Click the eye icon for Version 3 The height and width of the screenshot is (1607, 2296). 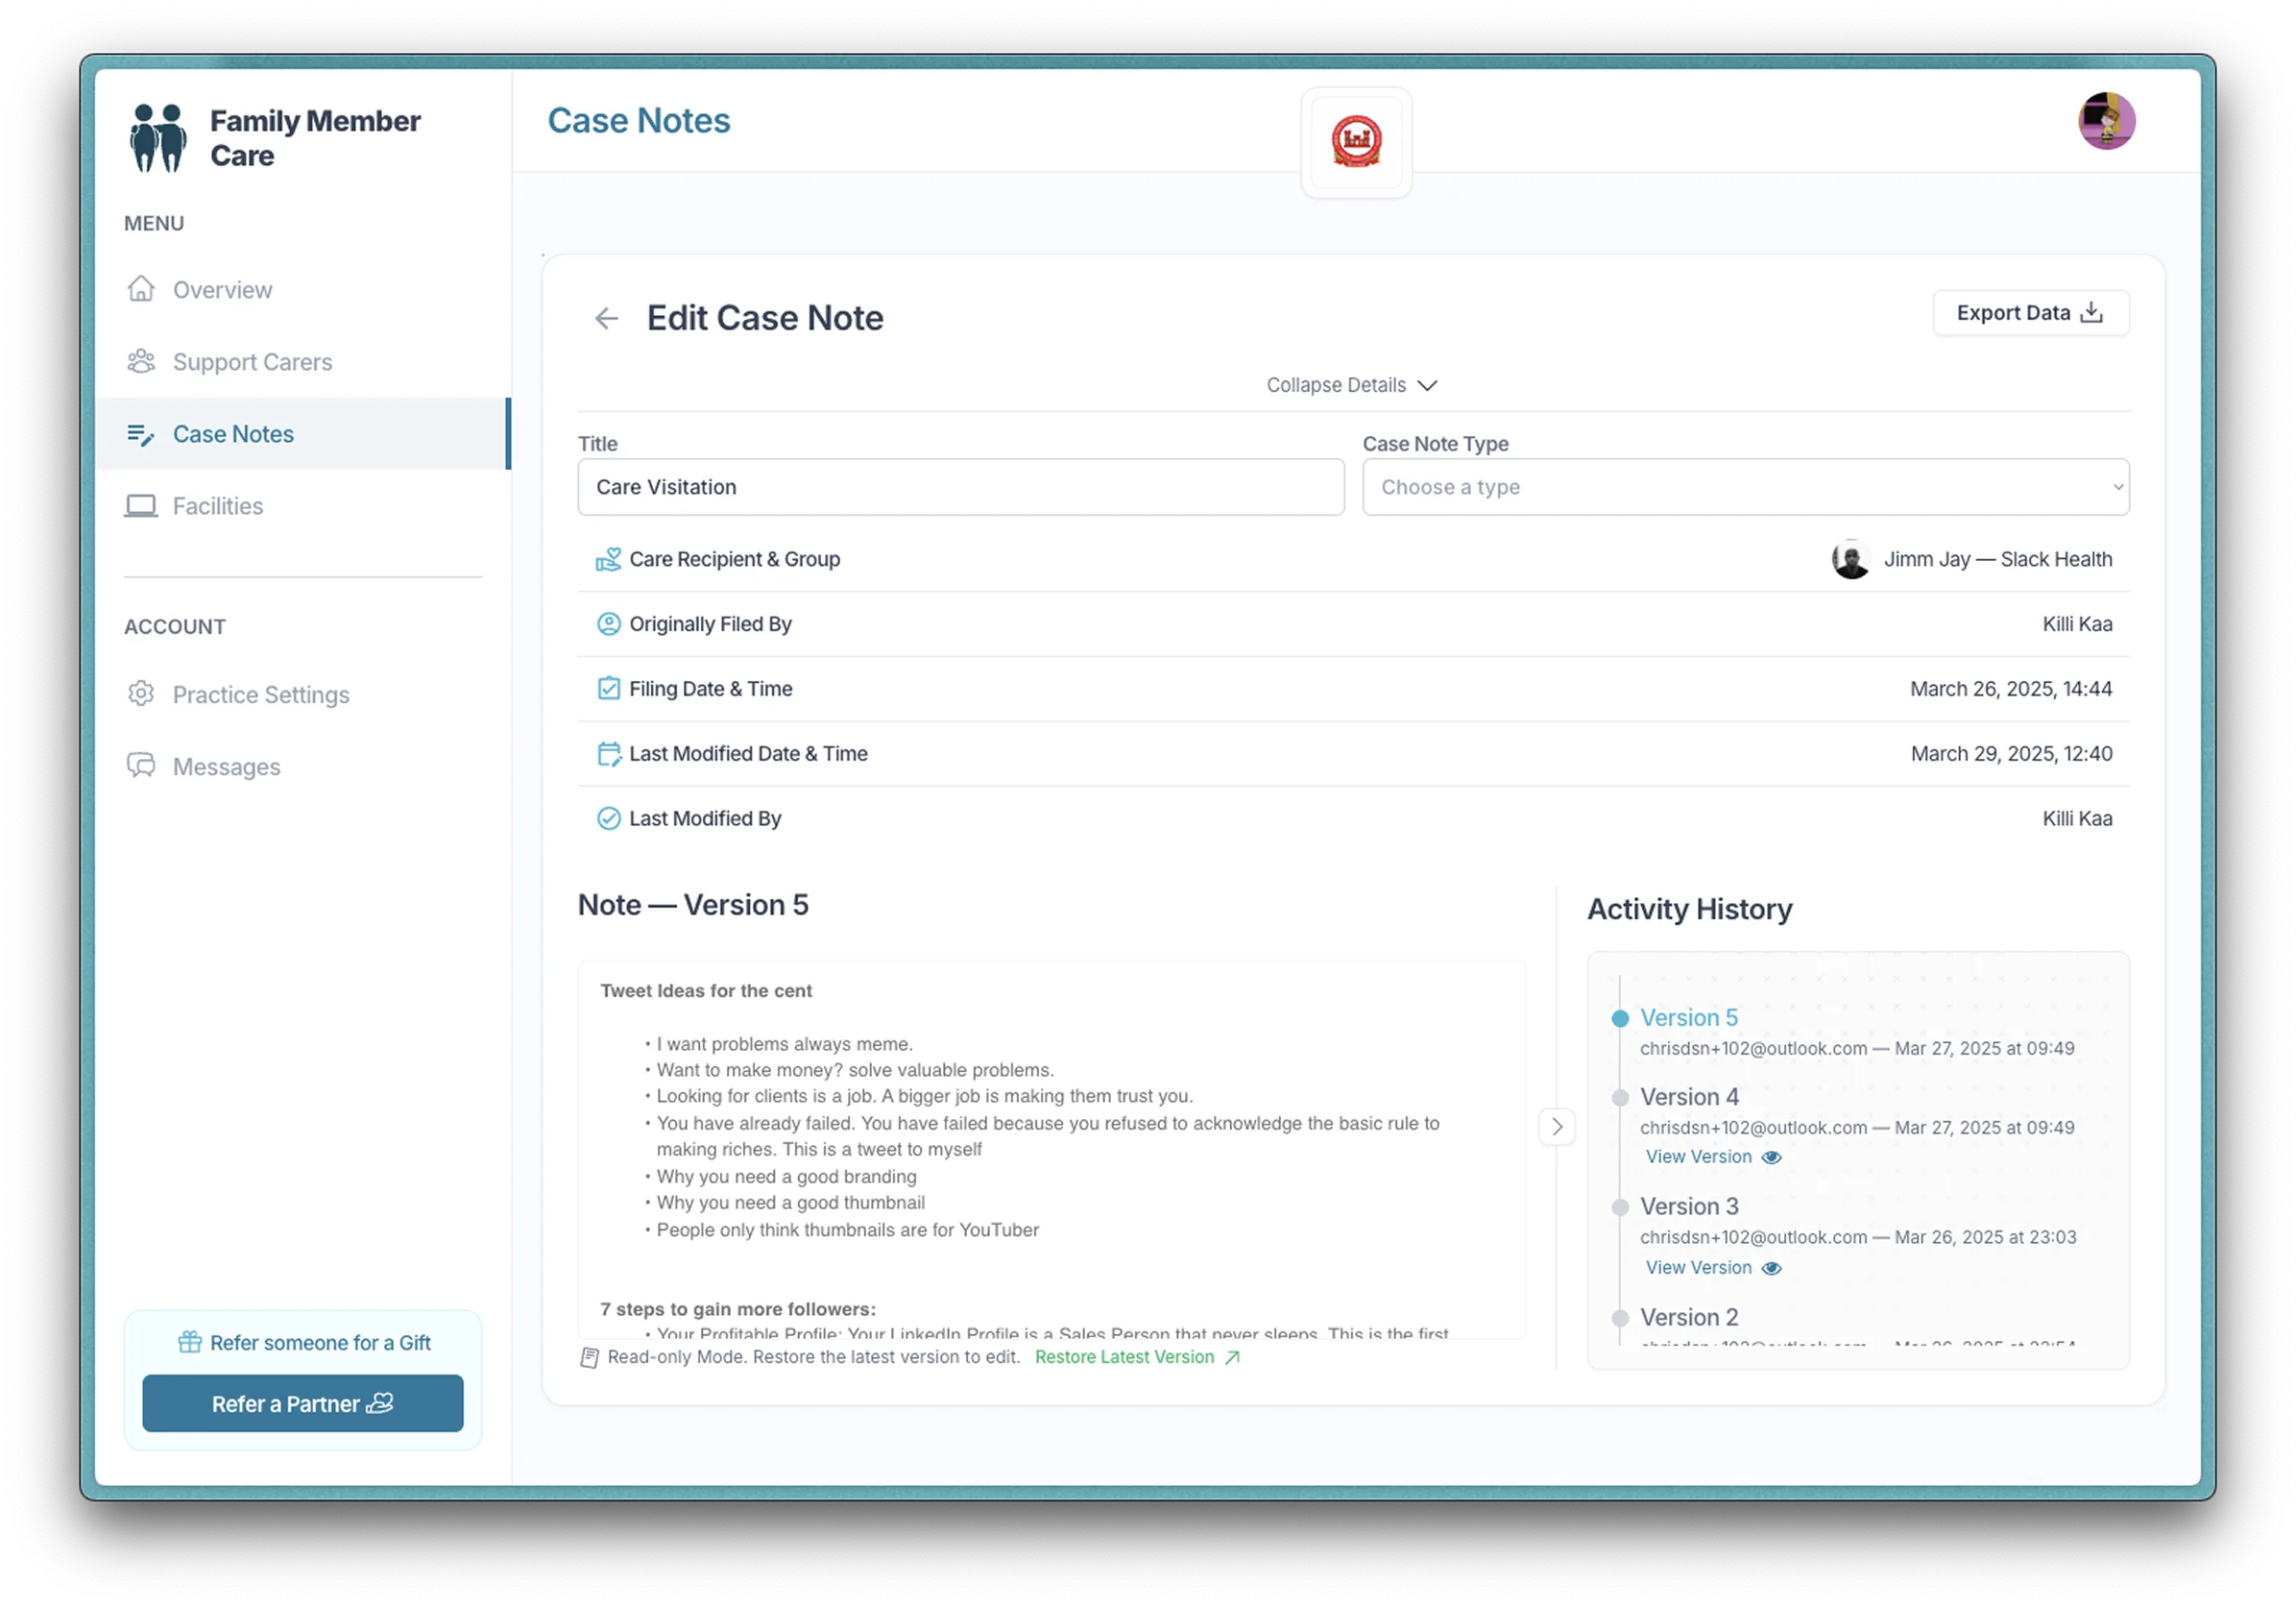[1771, 1268]
